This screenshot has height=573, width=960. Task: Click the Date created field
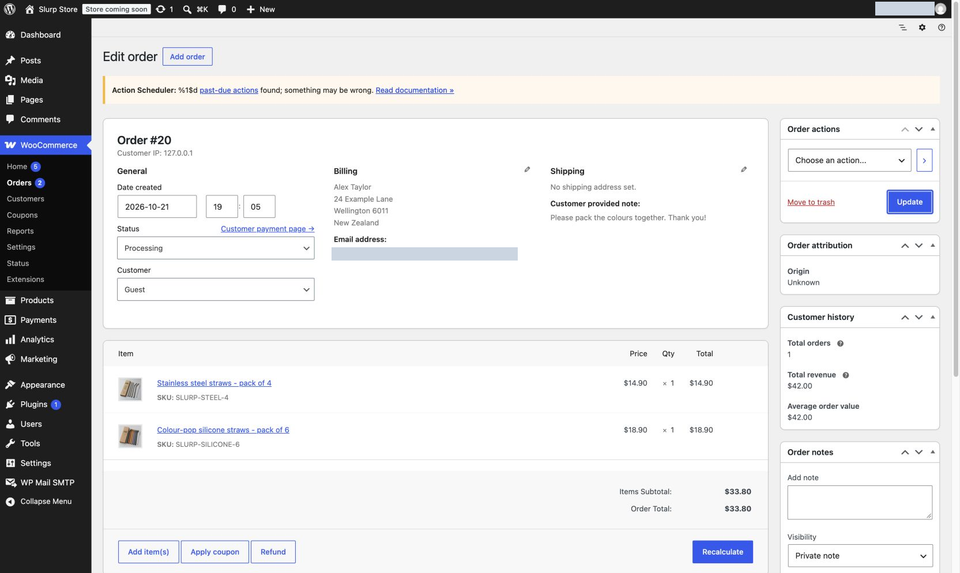click(x=157, y=206)
